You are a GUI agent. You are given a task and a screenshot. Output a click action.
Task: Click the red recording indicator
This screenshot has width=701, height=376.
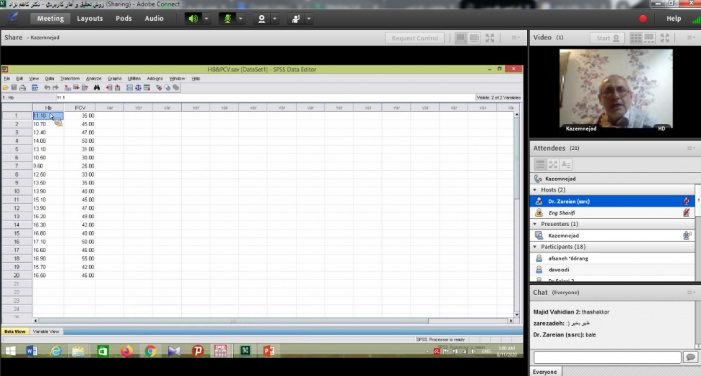[x=643, y=19]
